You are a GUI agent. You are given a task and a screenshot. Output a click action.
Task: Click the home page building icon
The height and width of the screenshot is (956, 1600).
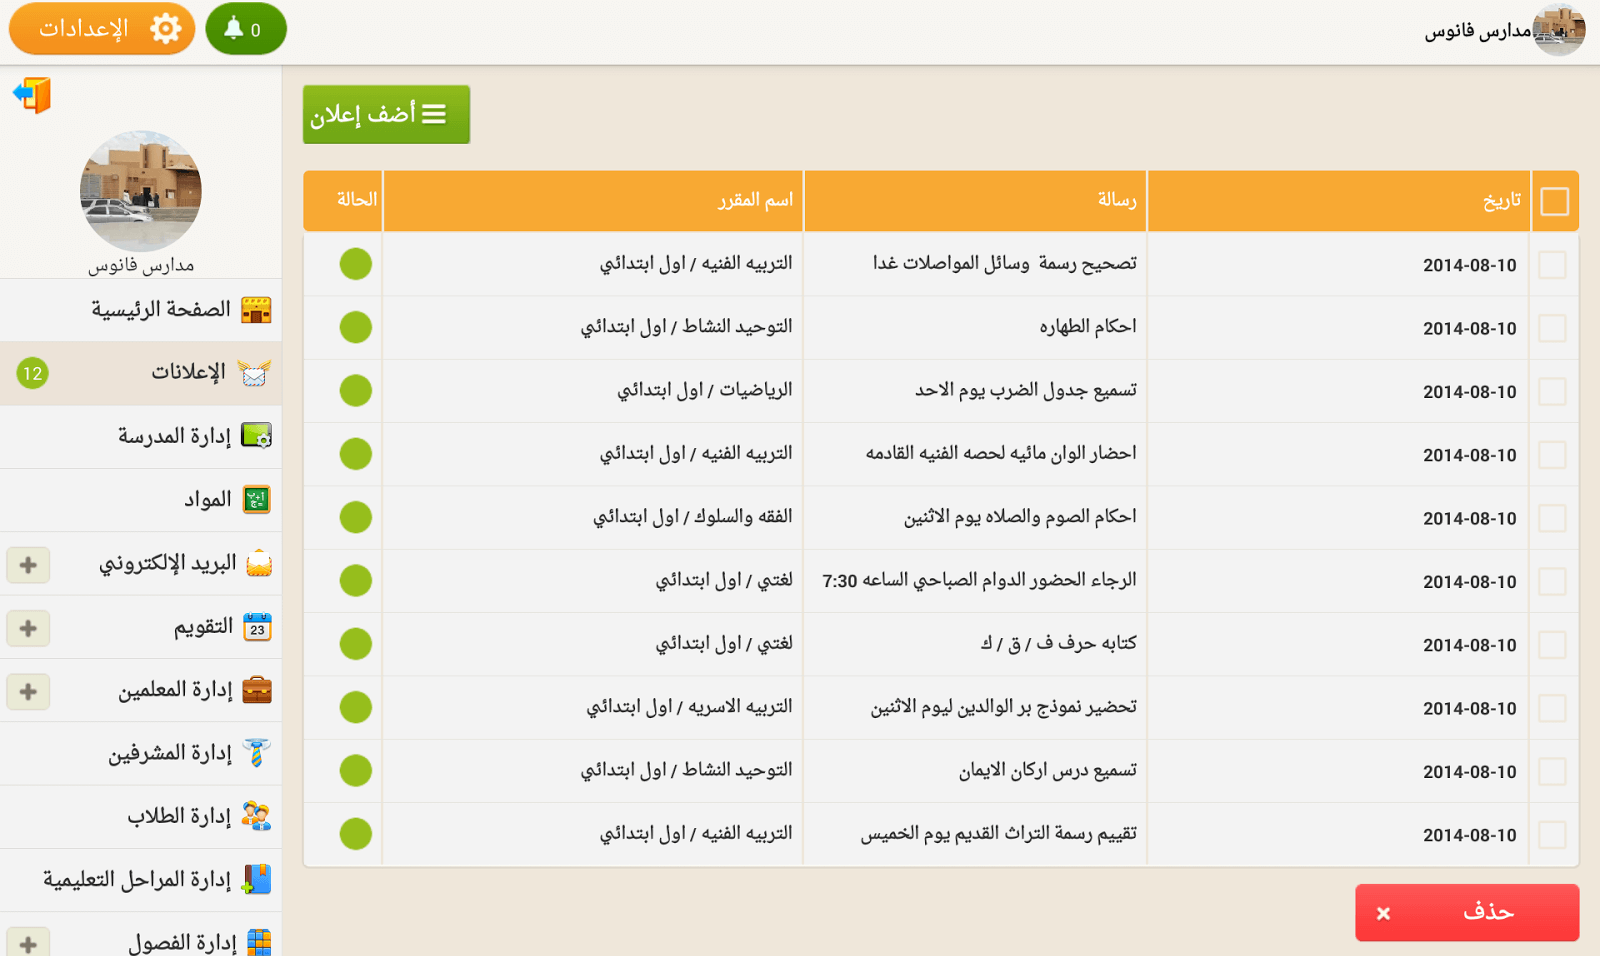click(256, 310)
